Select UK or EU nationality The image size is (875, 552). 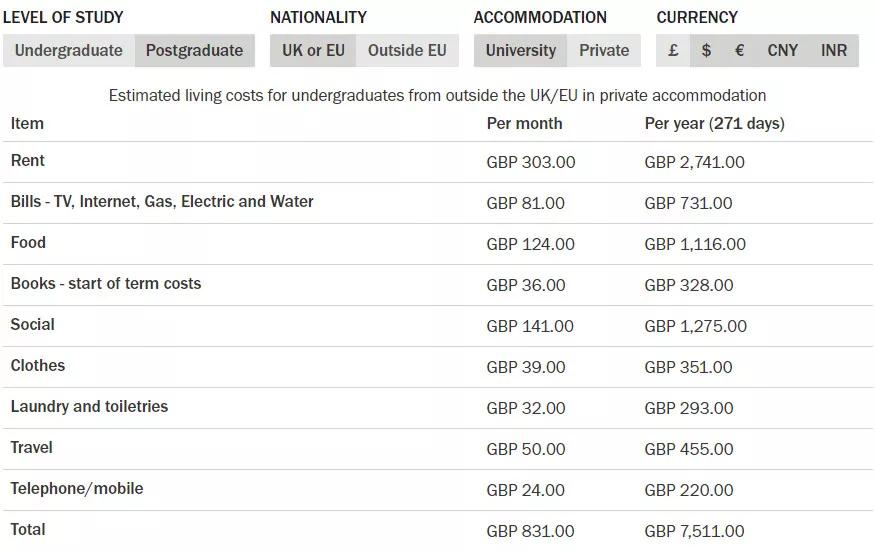(x=313, y=50)
